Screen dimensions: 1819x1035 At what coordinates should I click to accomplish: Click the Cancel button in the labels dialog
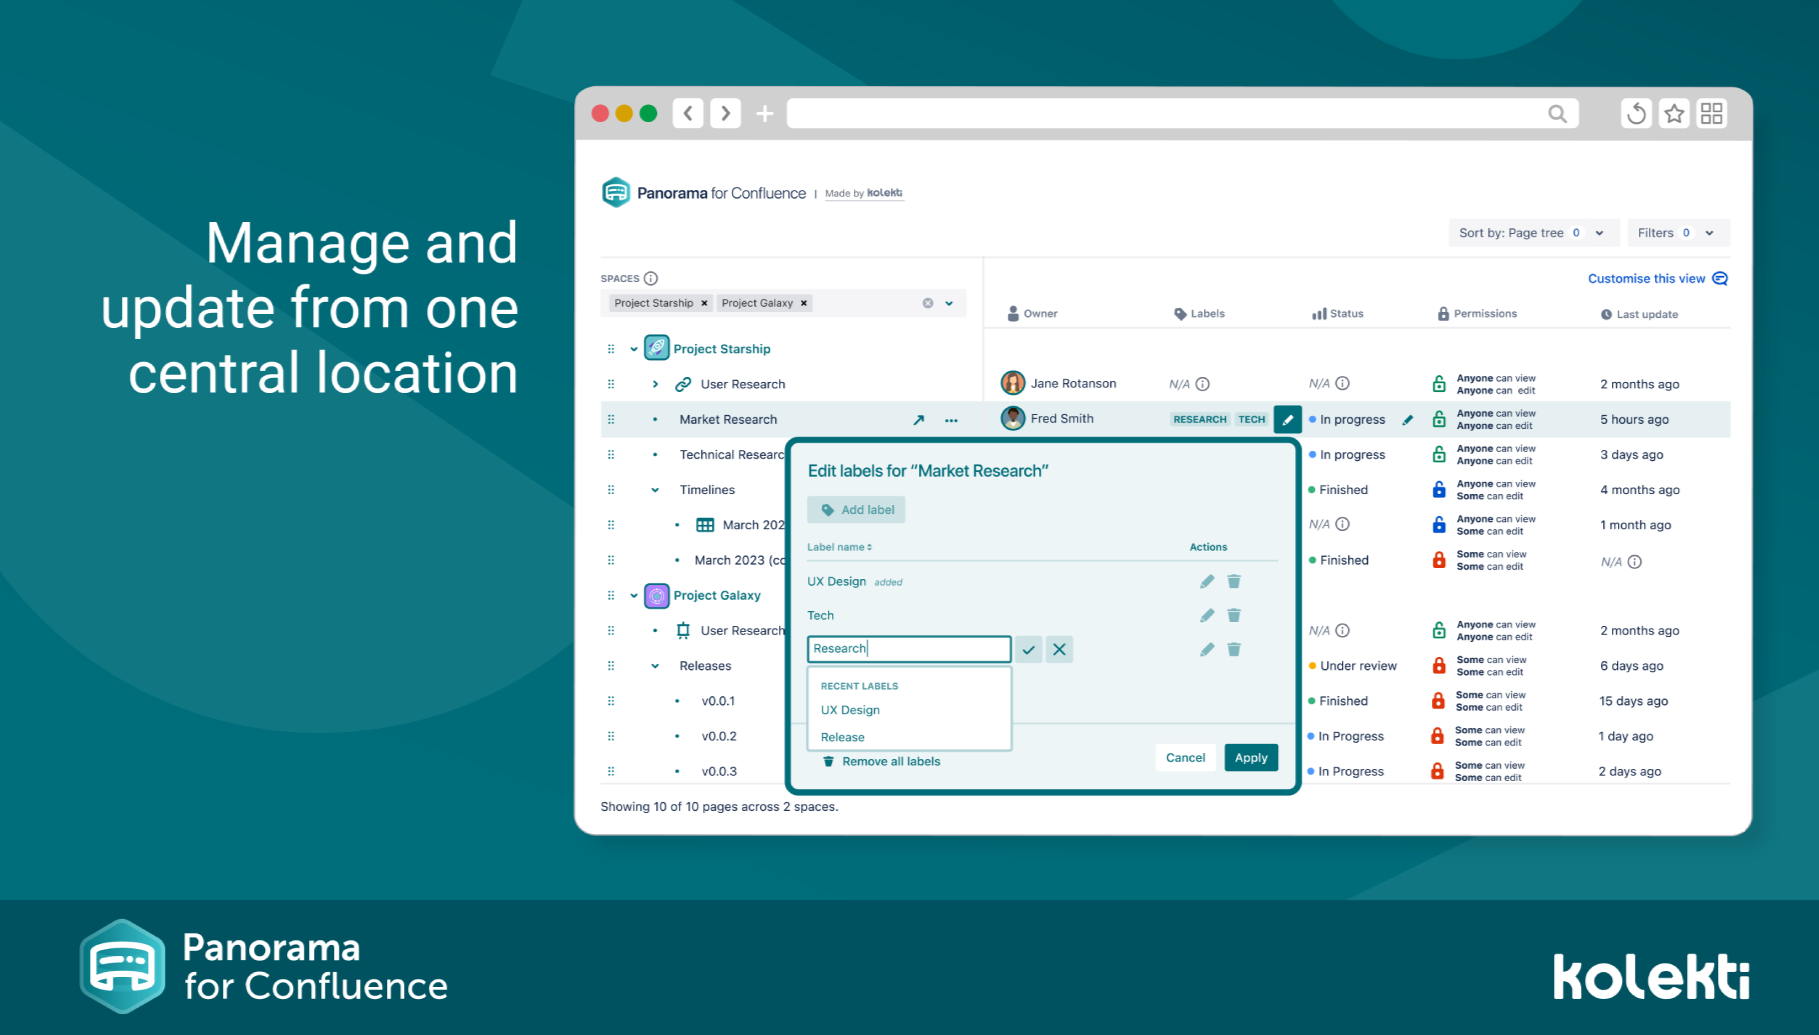pyautogui.click(x=1186, y=758)
